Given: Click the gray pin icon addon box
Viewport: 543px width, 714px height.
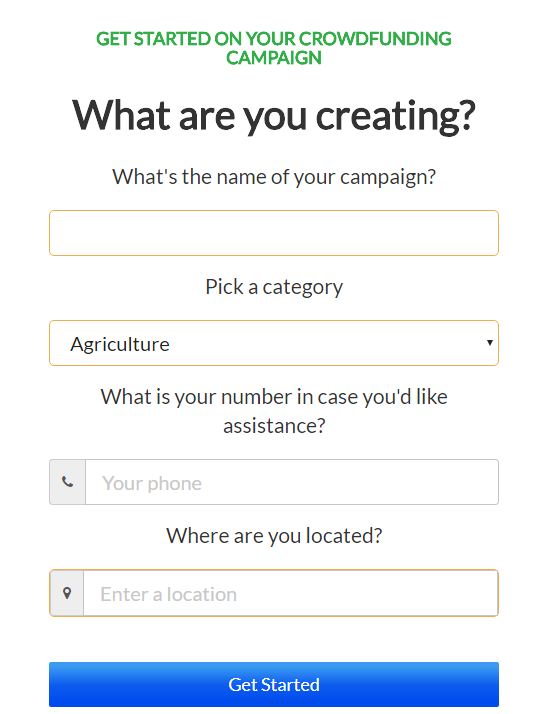Looking at the screenshot, I should [x=67, y=593].
